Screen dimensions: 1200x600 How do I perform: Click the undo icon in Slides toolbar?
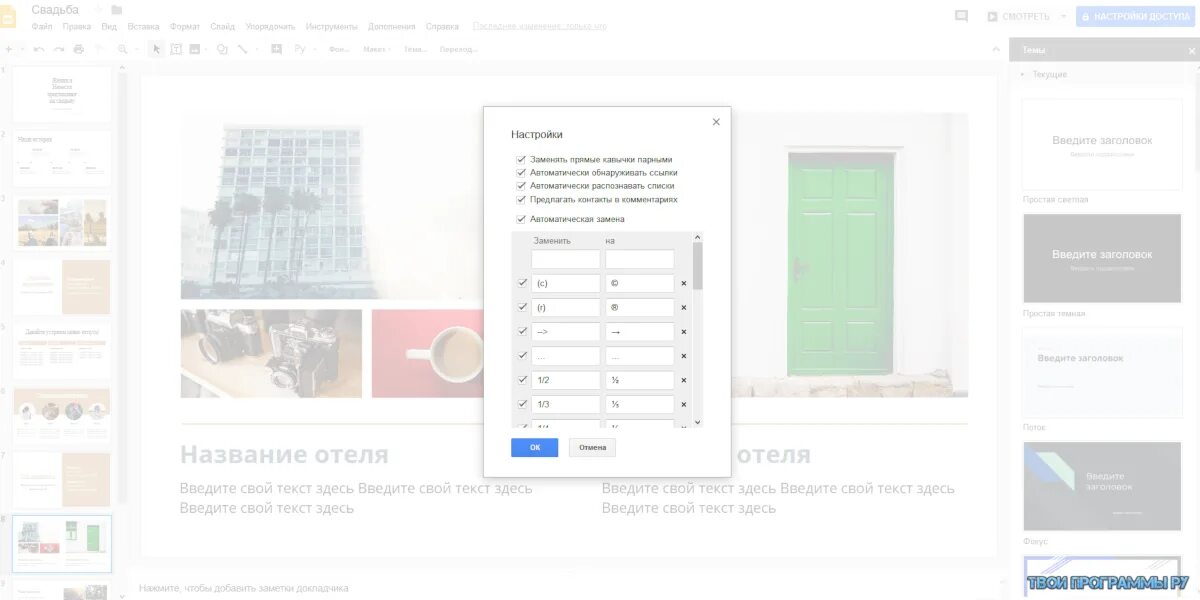(39, 49)
